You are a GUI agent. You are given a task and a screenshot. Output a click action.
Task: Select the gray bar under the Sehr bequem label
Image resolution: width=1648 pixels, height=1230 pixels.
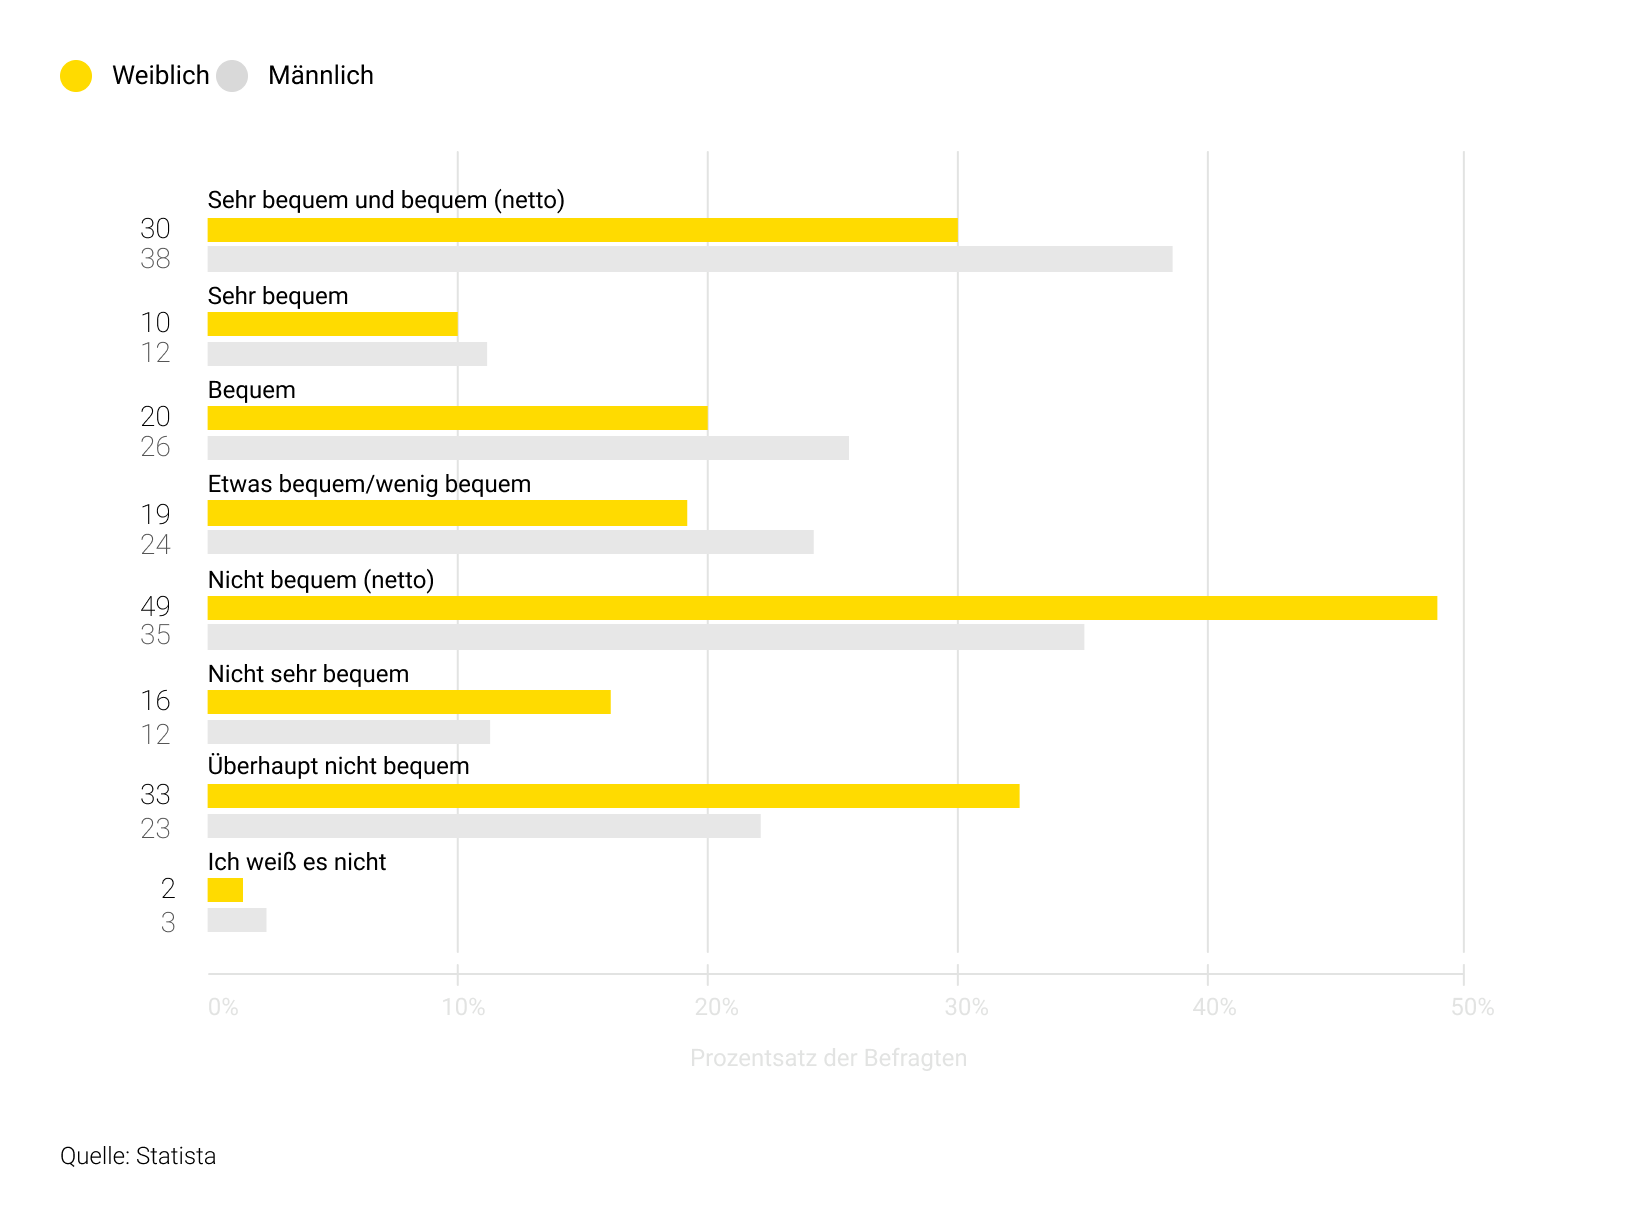[x=347, y=354]
